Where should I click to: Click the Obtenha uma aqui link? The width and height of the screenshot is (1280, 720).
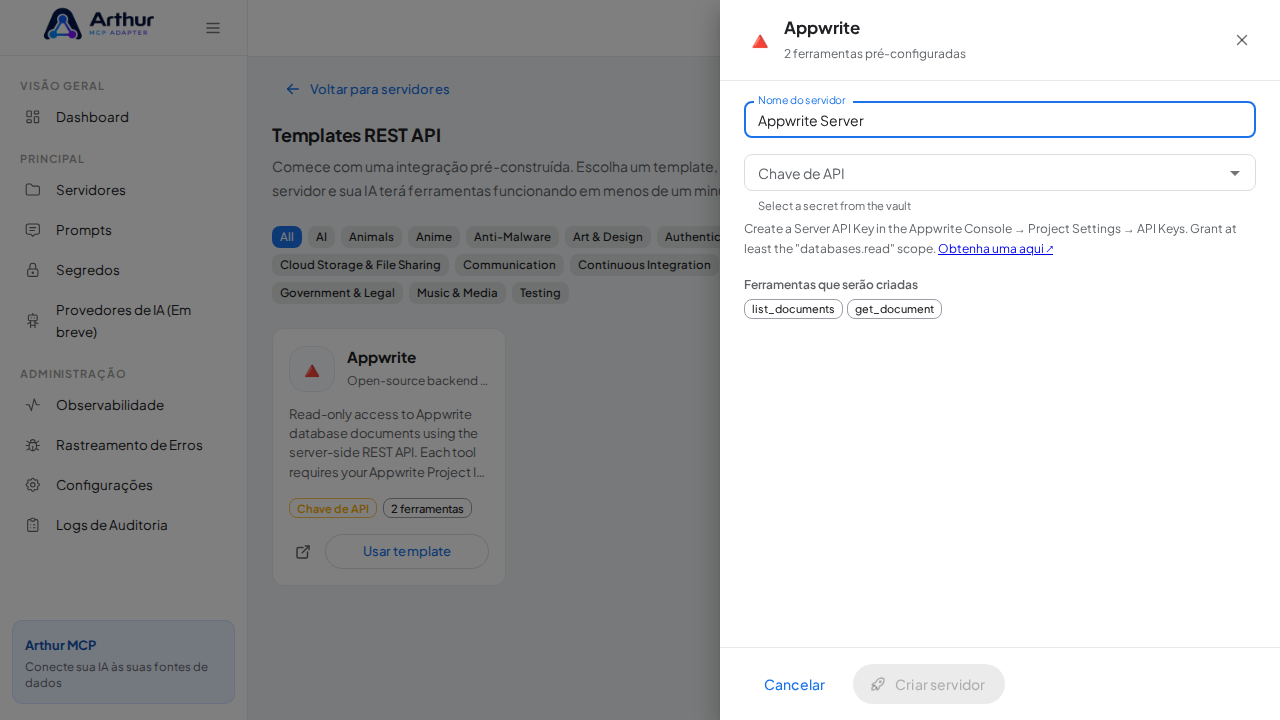click(x=996, y=248)
